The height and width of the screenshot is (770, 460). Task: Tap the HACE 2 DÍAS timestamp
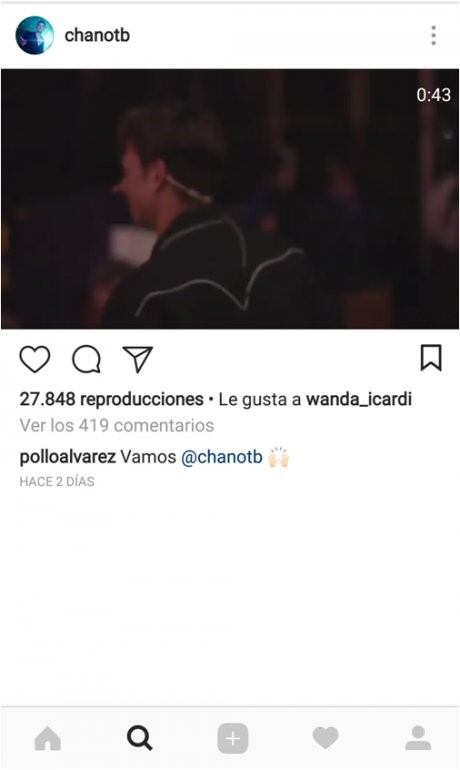tap(57, 482)
